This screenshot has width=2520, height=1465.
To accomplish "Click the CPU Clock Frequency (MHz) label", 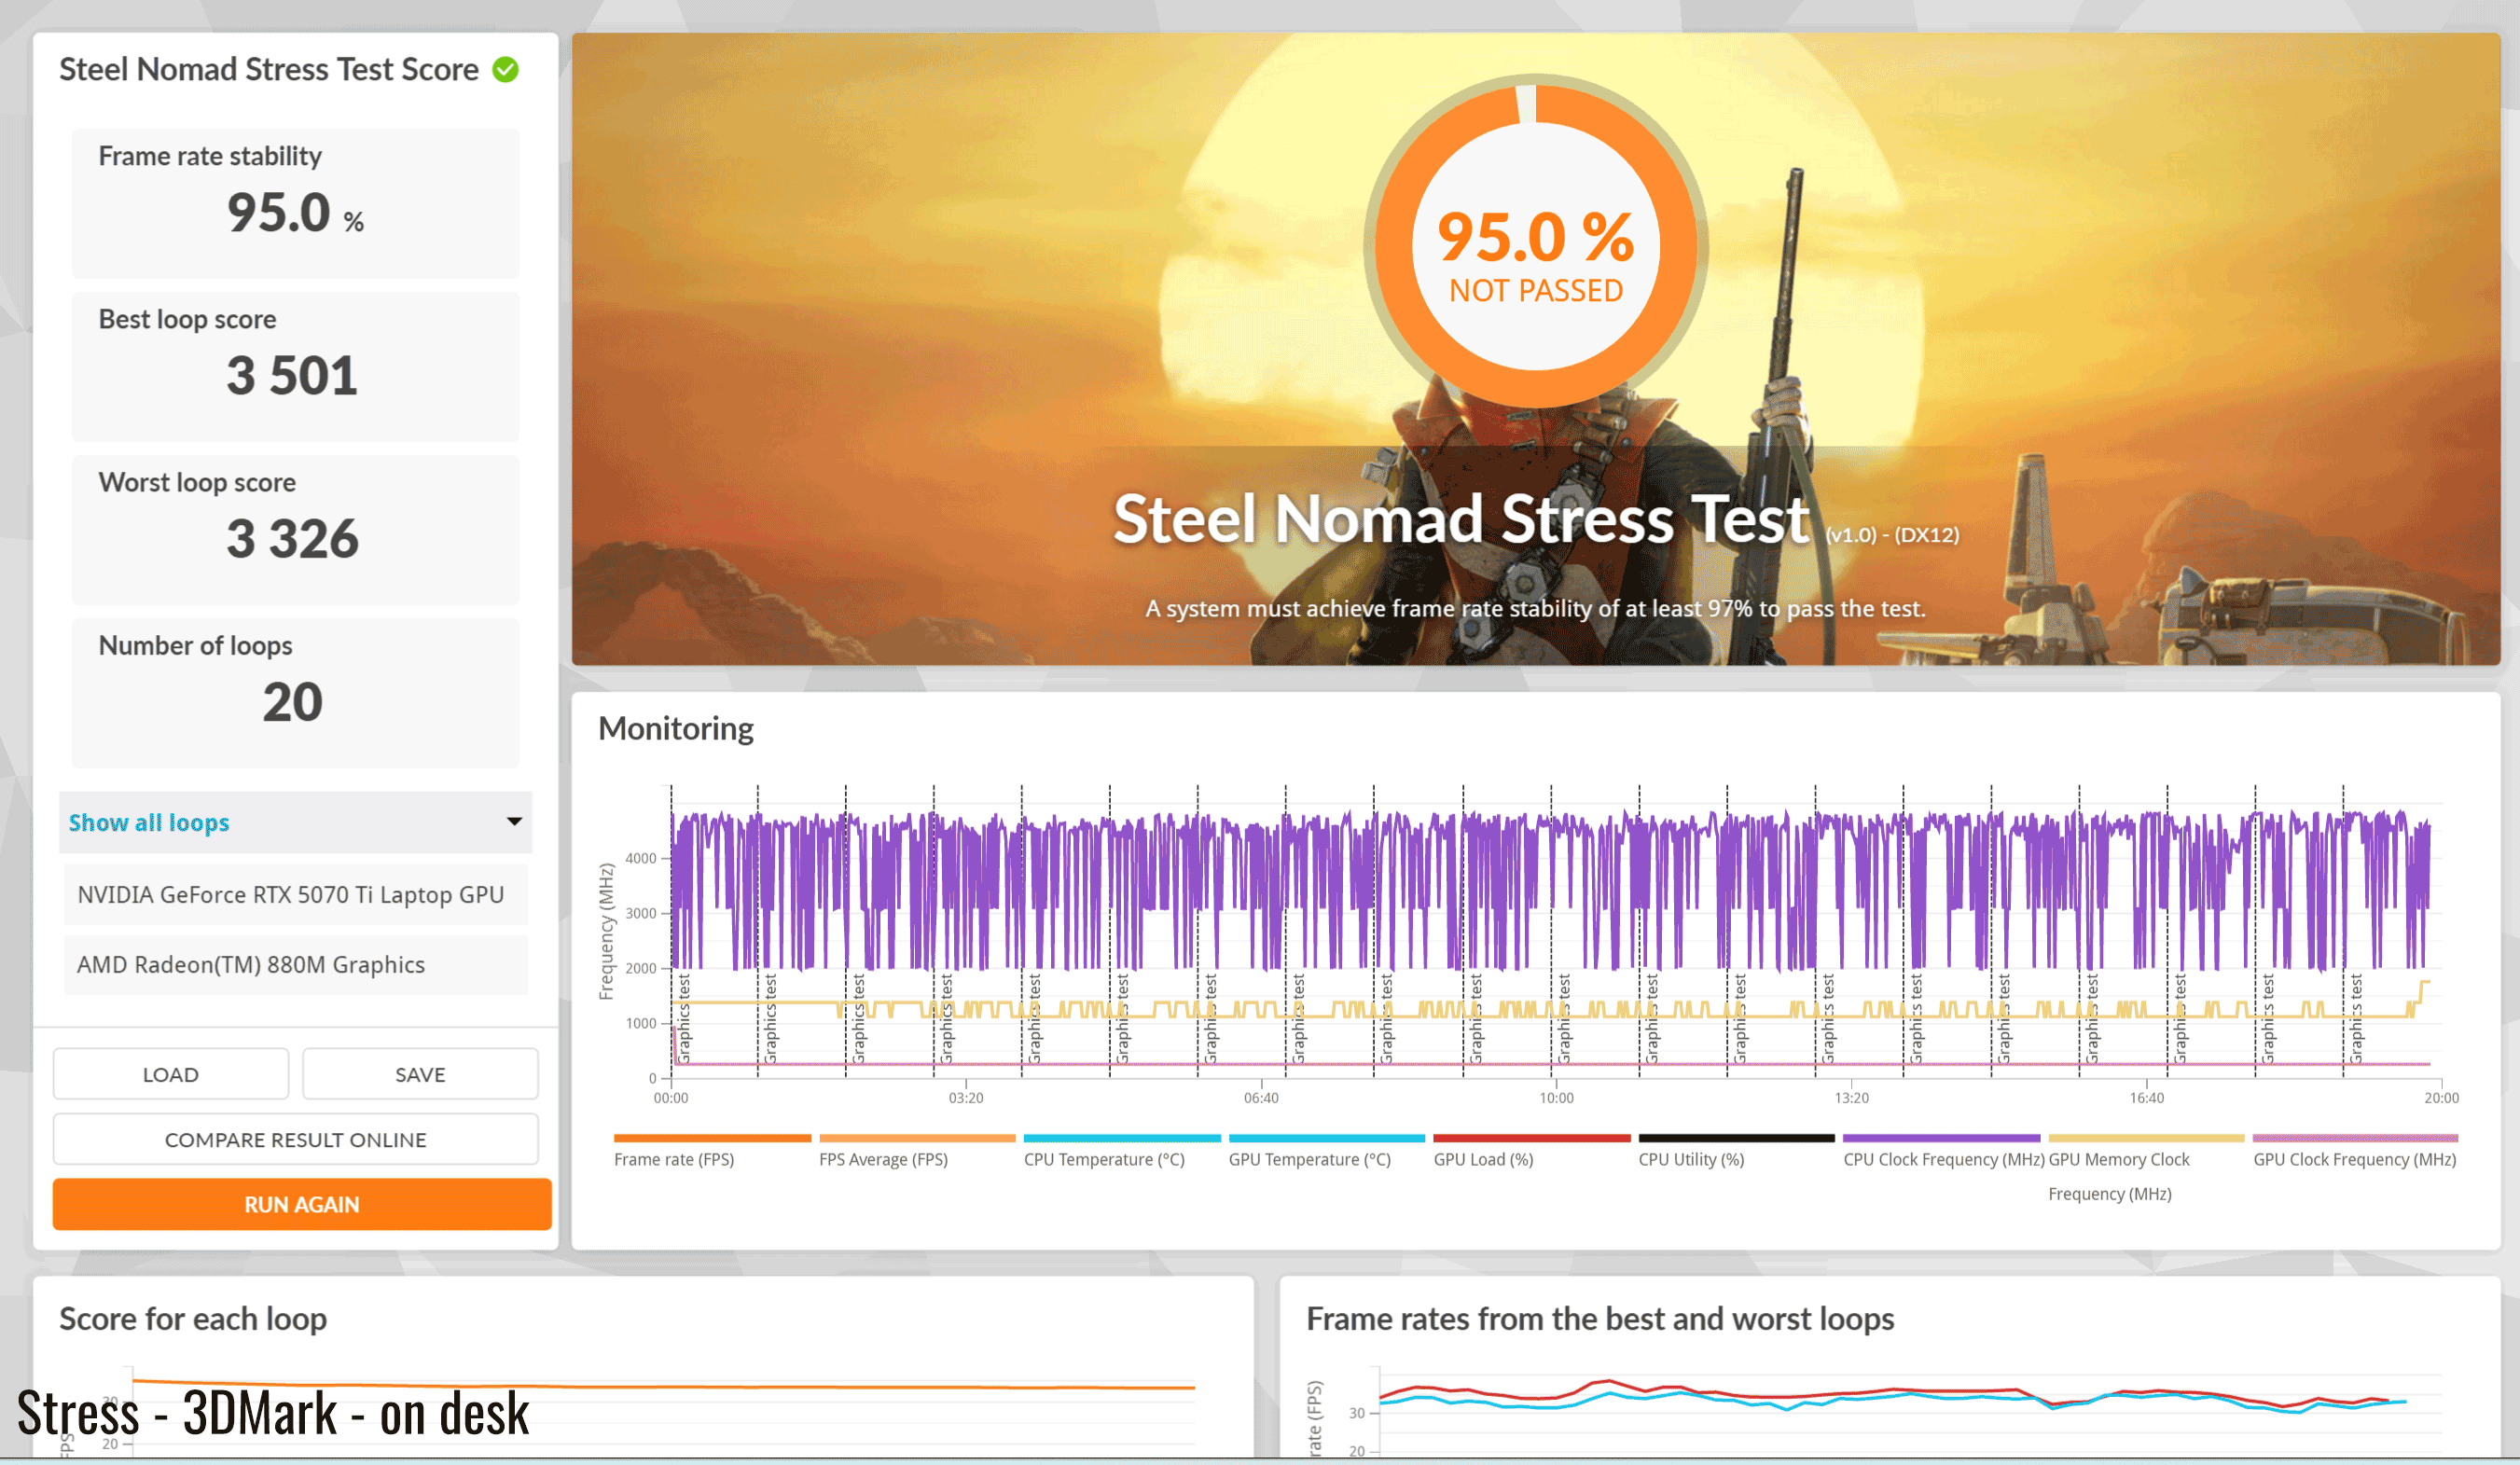I will point(1944,1159).
